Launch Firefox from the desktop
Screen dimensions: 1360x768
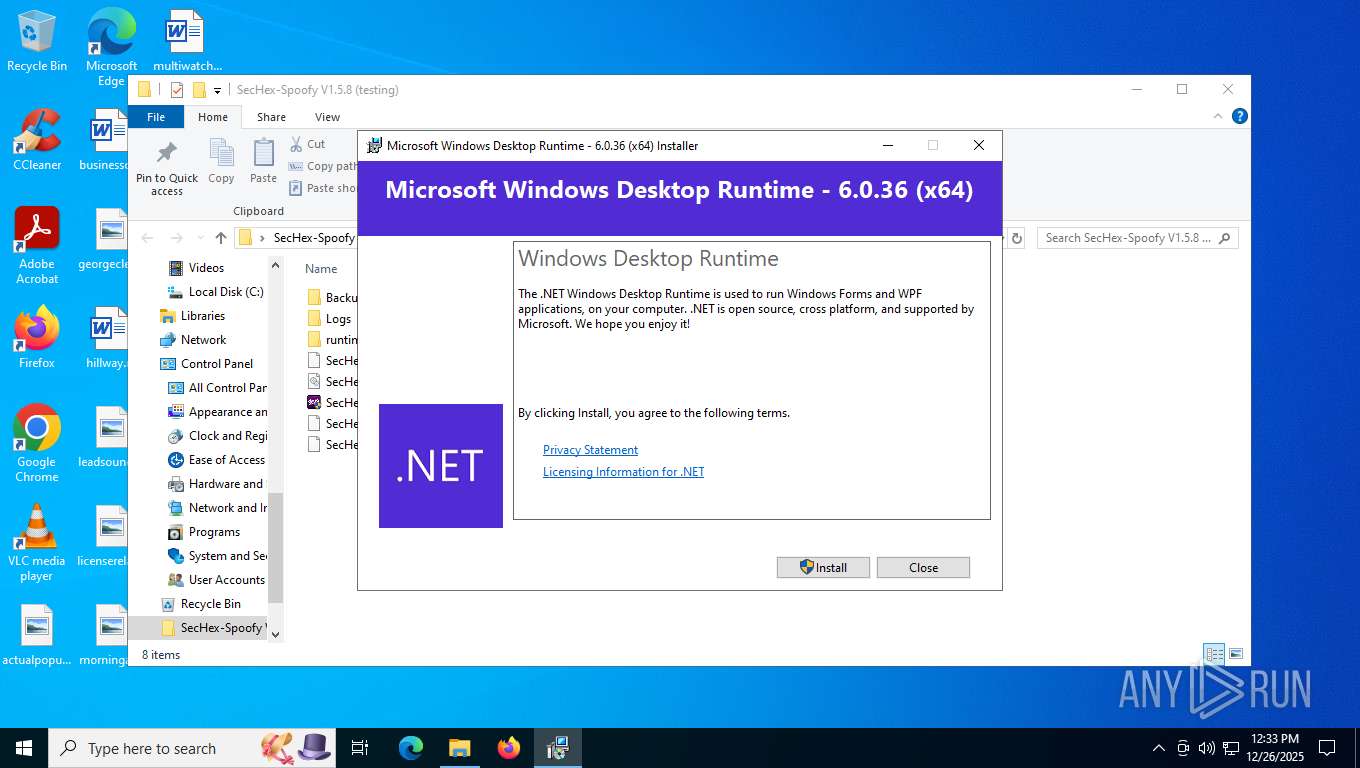tap(37, 337)
